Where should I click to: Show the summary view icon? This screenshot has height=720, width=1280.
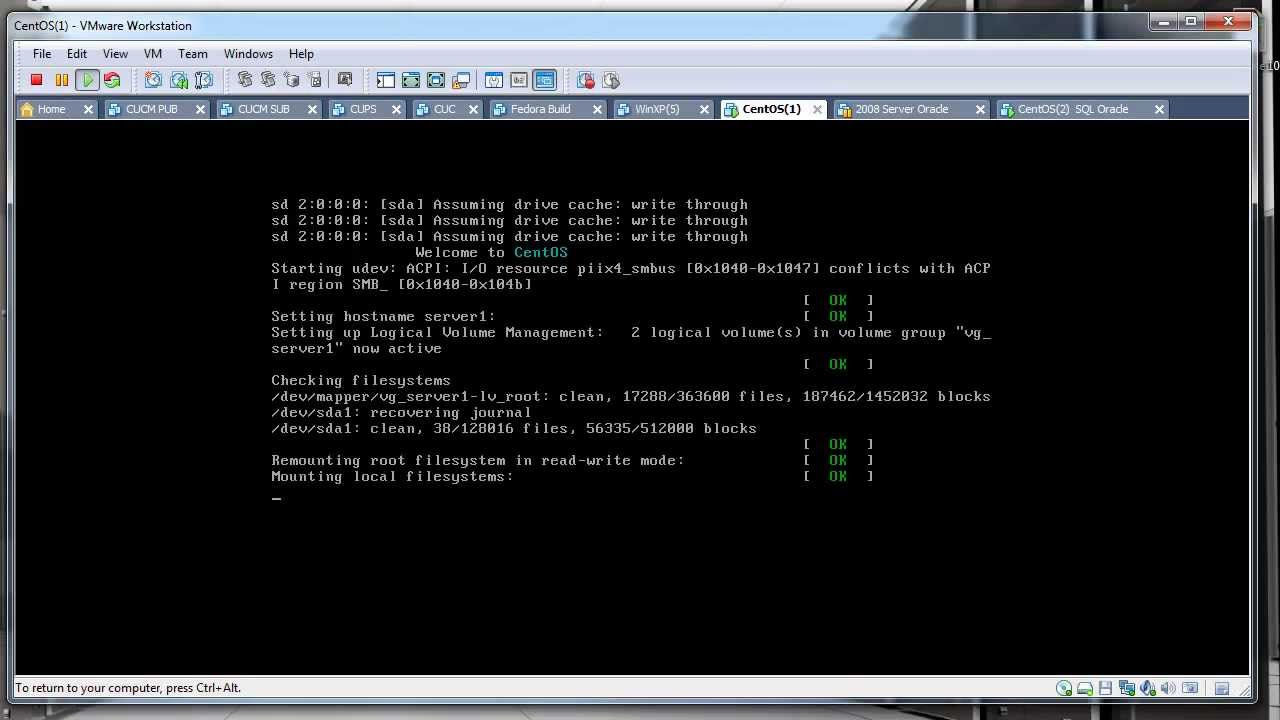point(494,80)
